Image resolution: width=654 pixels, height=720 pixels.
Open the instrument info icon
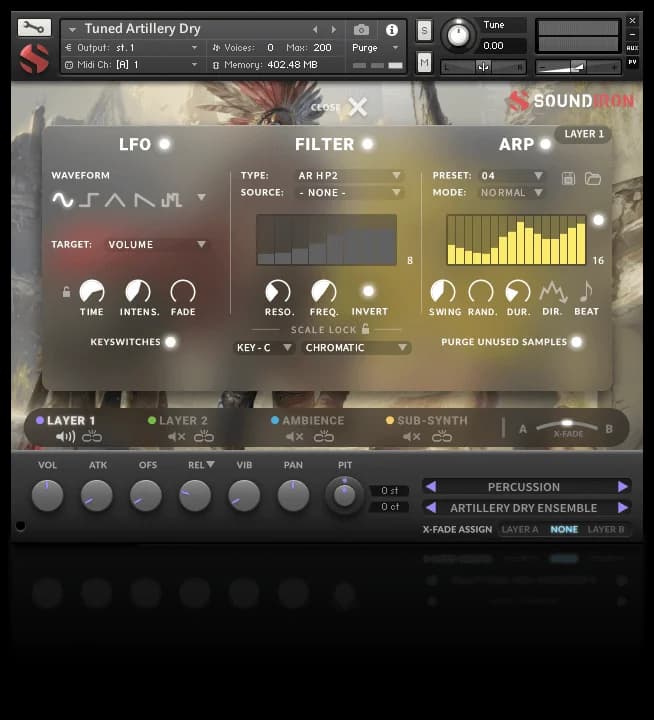(392, 30)
